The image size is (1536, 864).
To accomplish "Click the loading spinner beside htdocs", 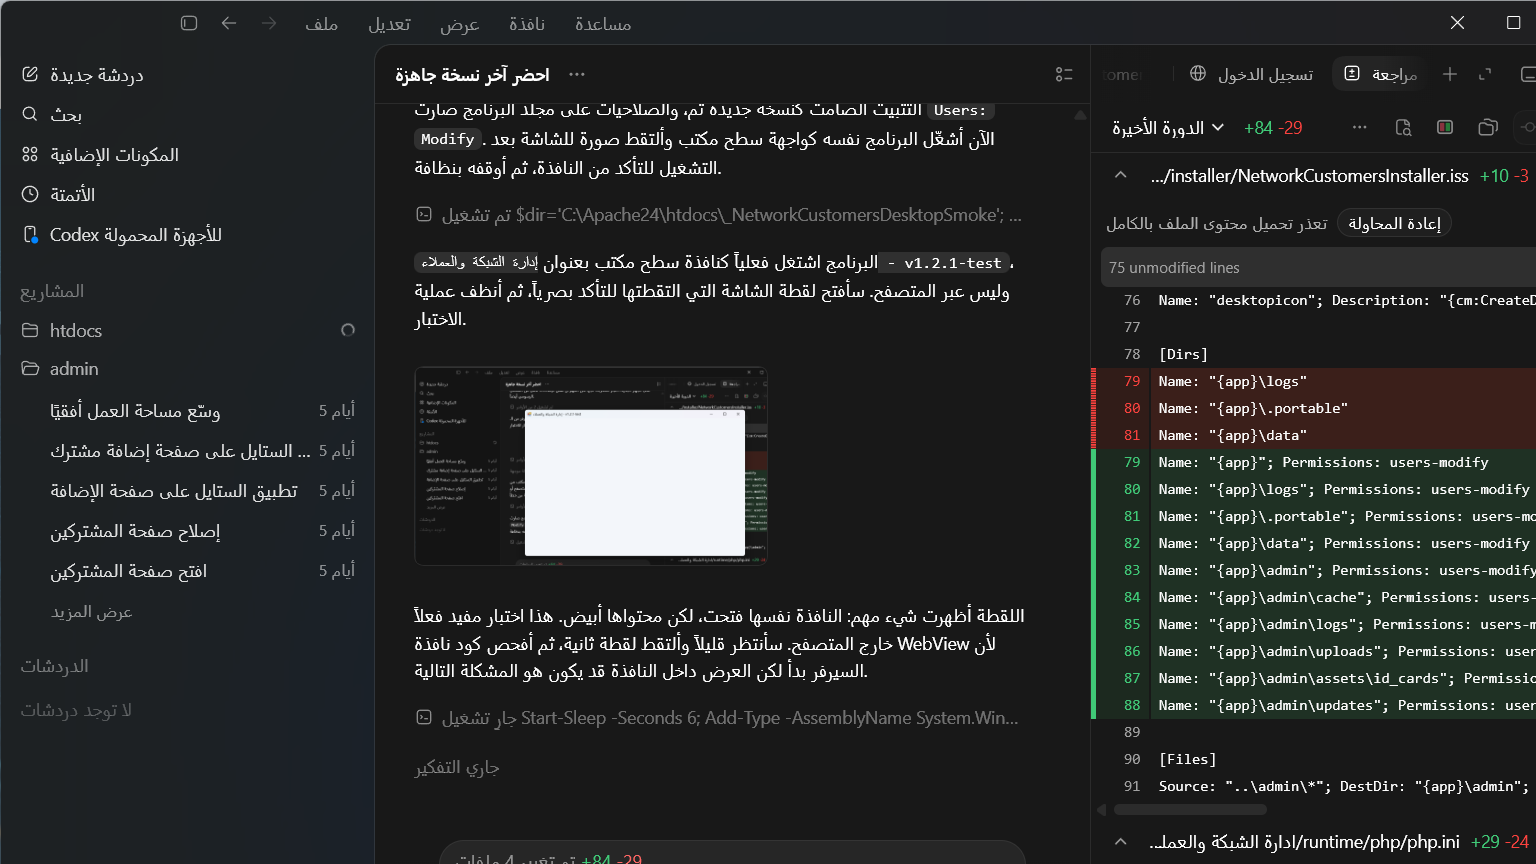I will pyautogui.click(x=348, y=330).
